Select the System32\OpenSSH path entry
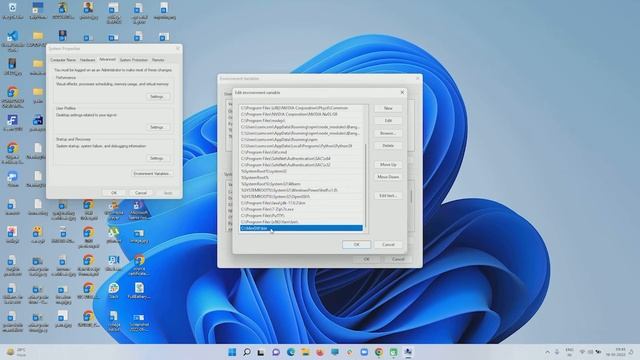Screen dimensions: 640x360 pyautogui.click(x=301, y=196)
